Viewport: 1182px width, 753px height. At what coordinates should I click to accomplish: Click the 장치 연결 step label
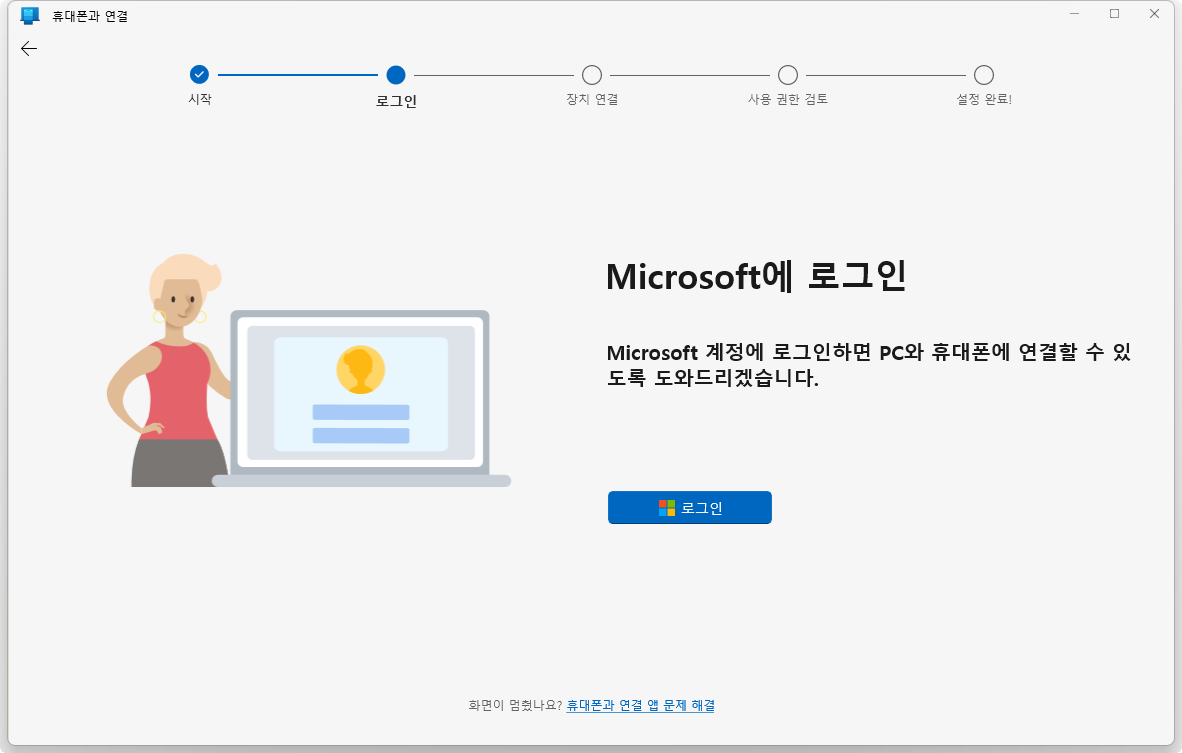(x=593, y=99)
